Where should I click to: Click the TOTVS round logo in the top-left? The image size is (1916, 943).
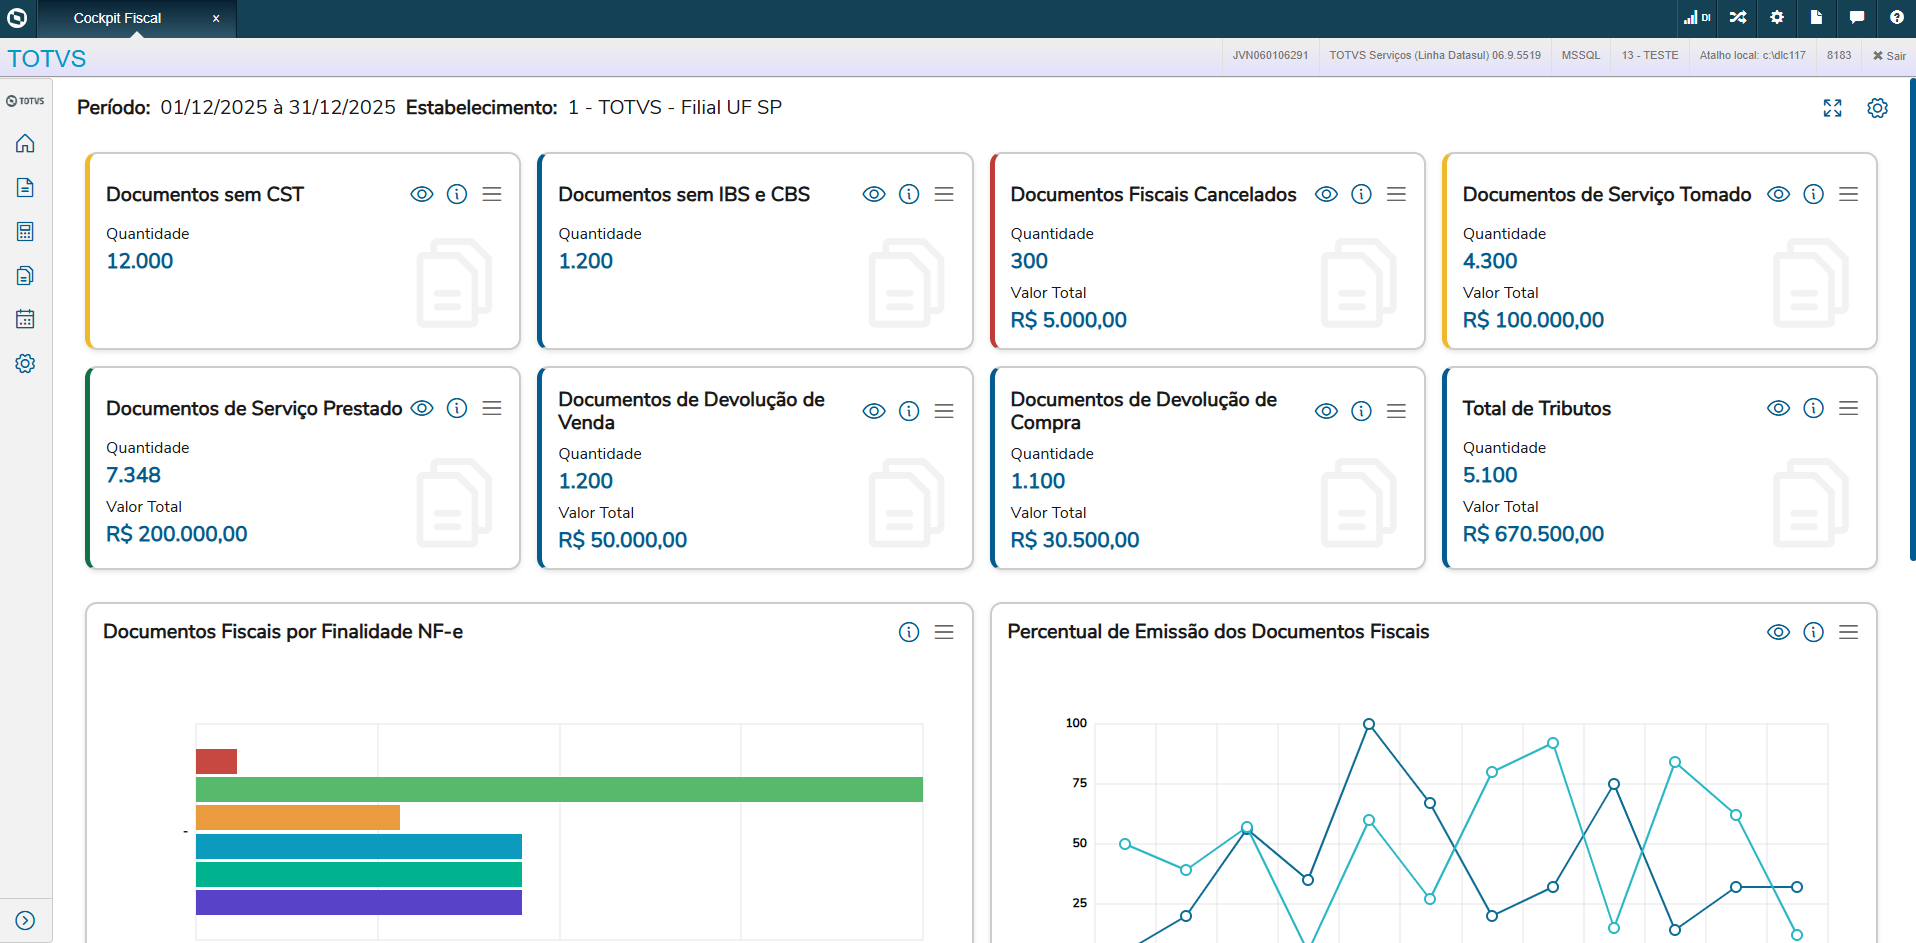pos(17,18)
